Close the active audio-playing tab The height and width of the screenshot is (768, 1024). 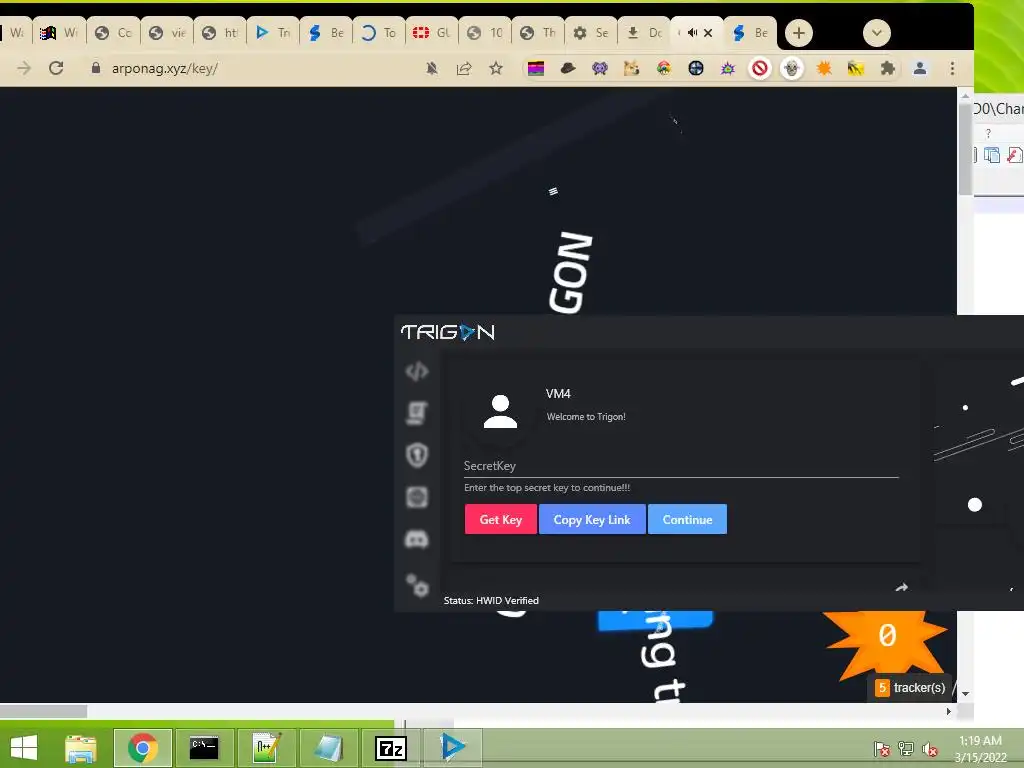pyautogui.click(x=707, y=33)
